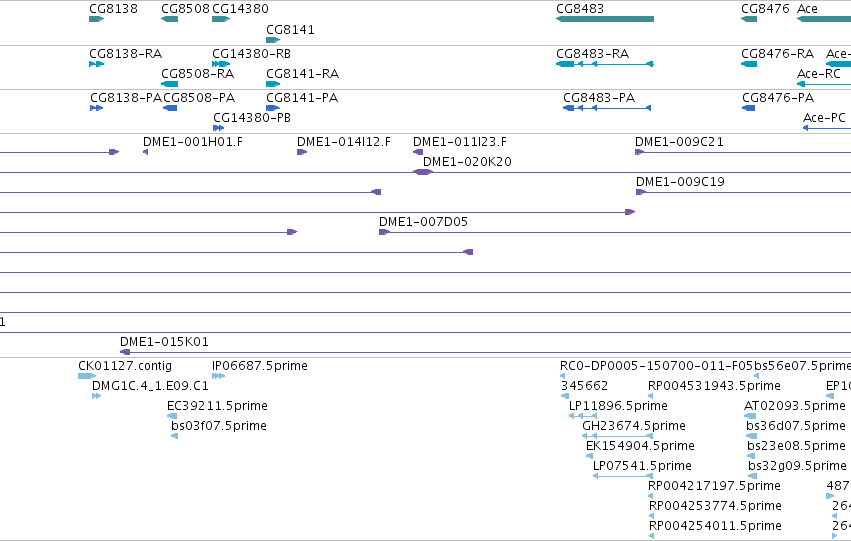Select the GH23674.5prime EST line
This screenshot has width=851, height=541.
click(x=618, y=436)
